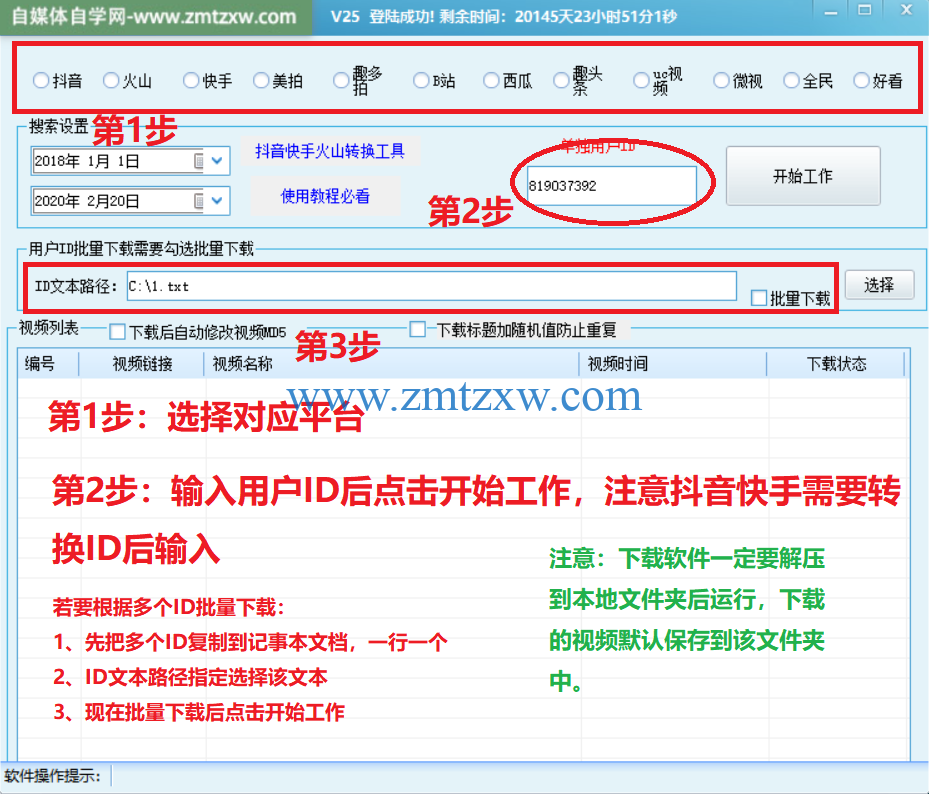Click the 用户ID批量下载需要勾选批量下载 label
Viewport: 929px width, 794px height.
click(141, 248)
